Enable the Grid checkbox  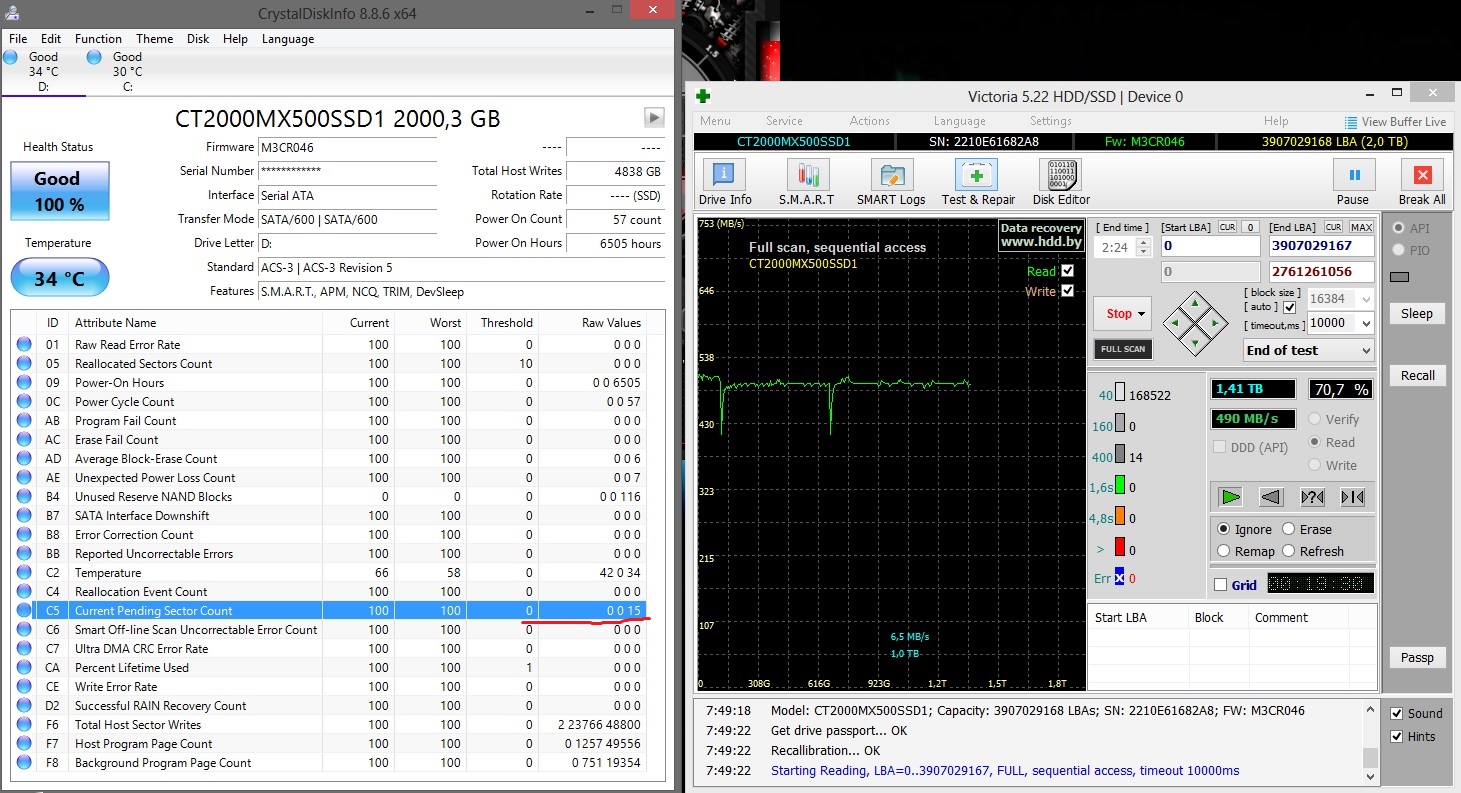click(1220, 585)
